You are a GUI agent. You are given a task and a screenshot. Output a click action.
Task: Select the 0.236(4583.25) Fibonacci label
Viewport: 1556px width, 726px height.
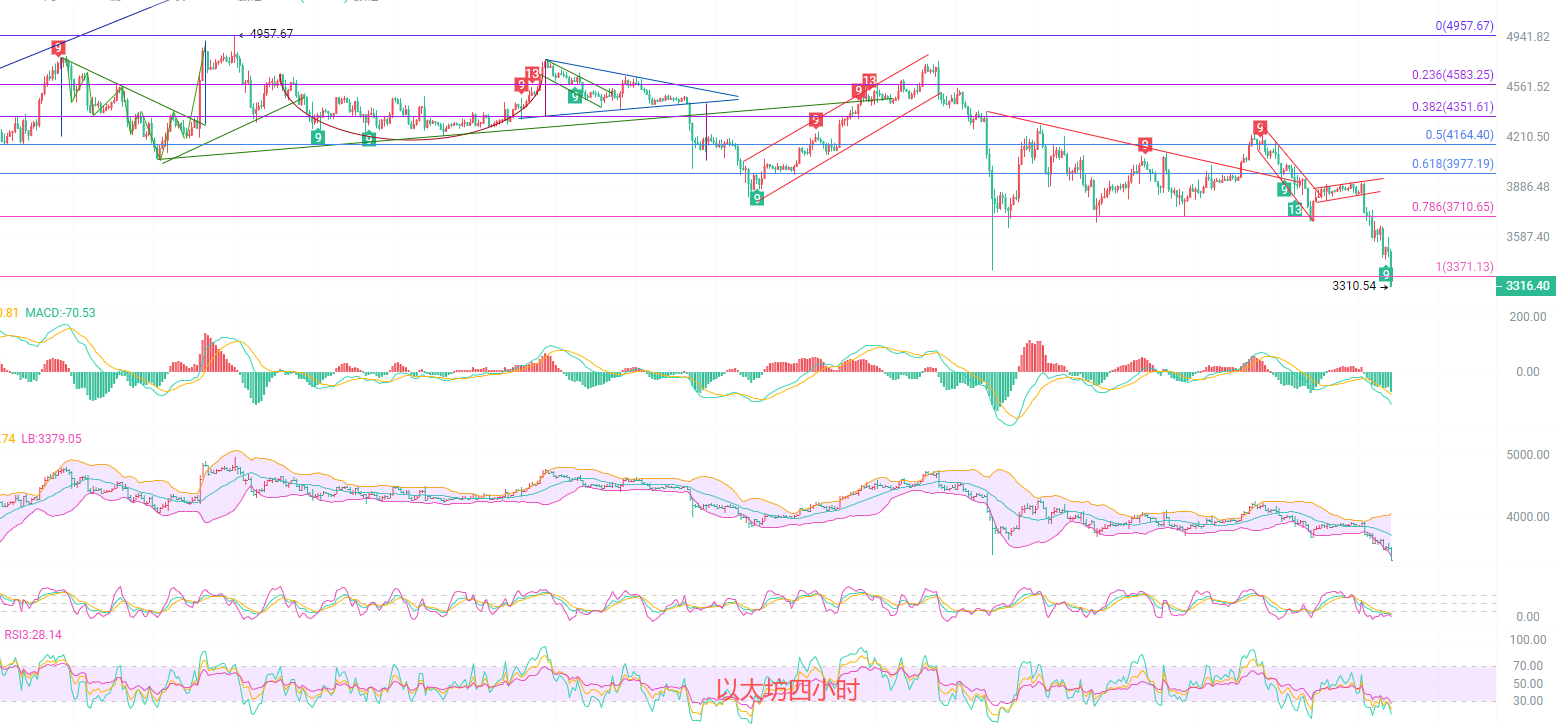click(1452, 75)
